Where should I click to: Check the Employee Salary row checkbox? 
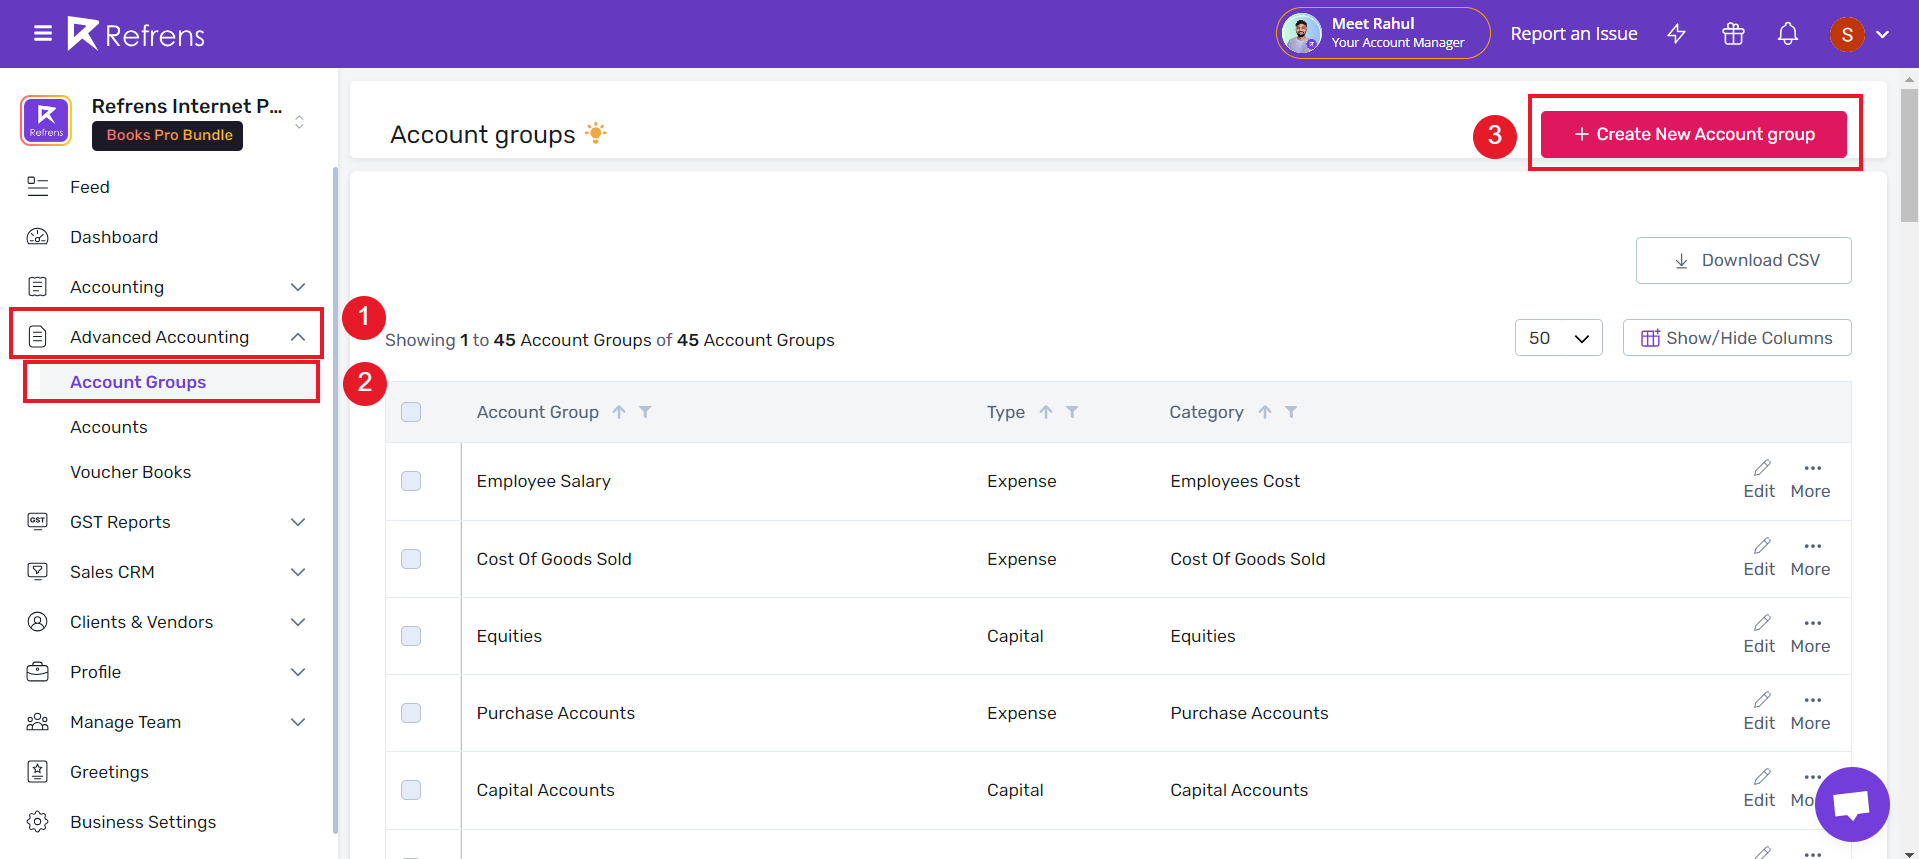(411, 481)
